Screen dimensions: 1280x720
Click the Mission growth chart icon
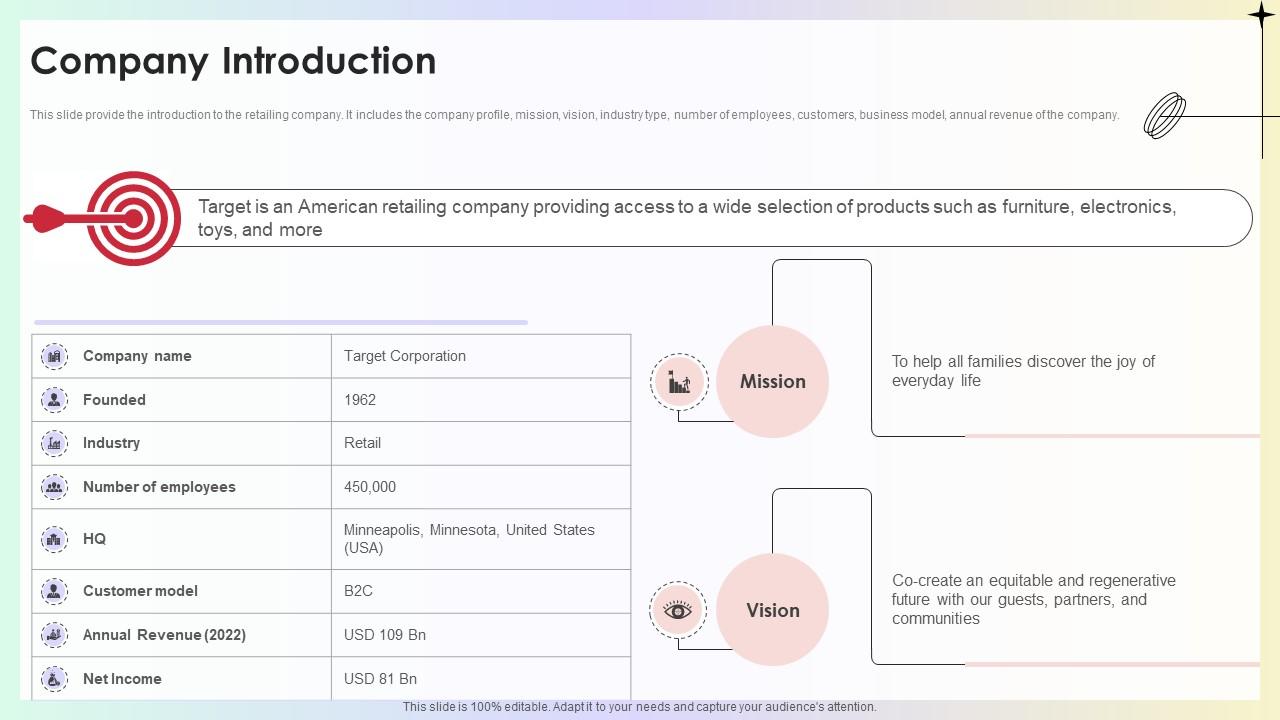point(679,381)
